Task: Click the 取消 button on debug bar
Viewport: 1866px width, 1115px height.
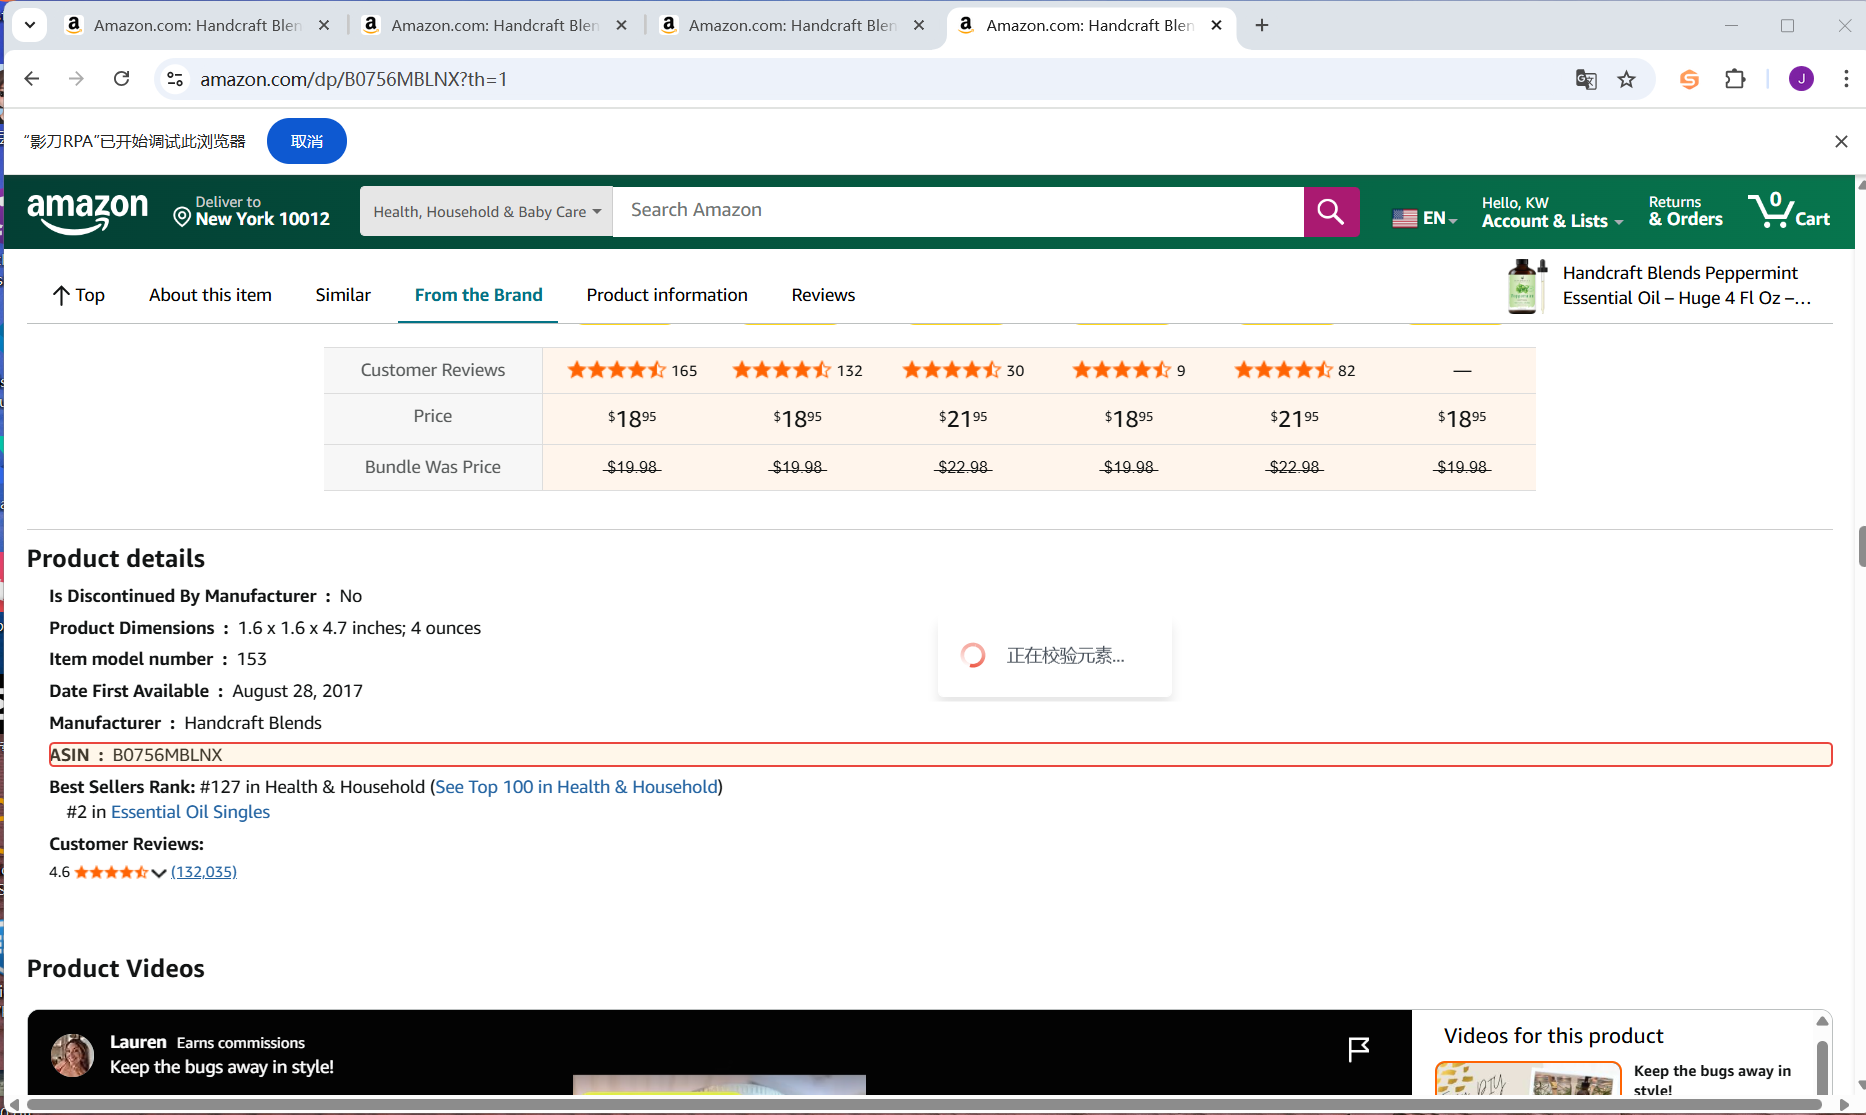Action: point(307,141)
